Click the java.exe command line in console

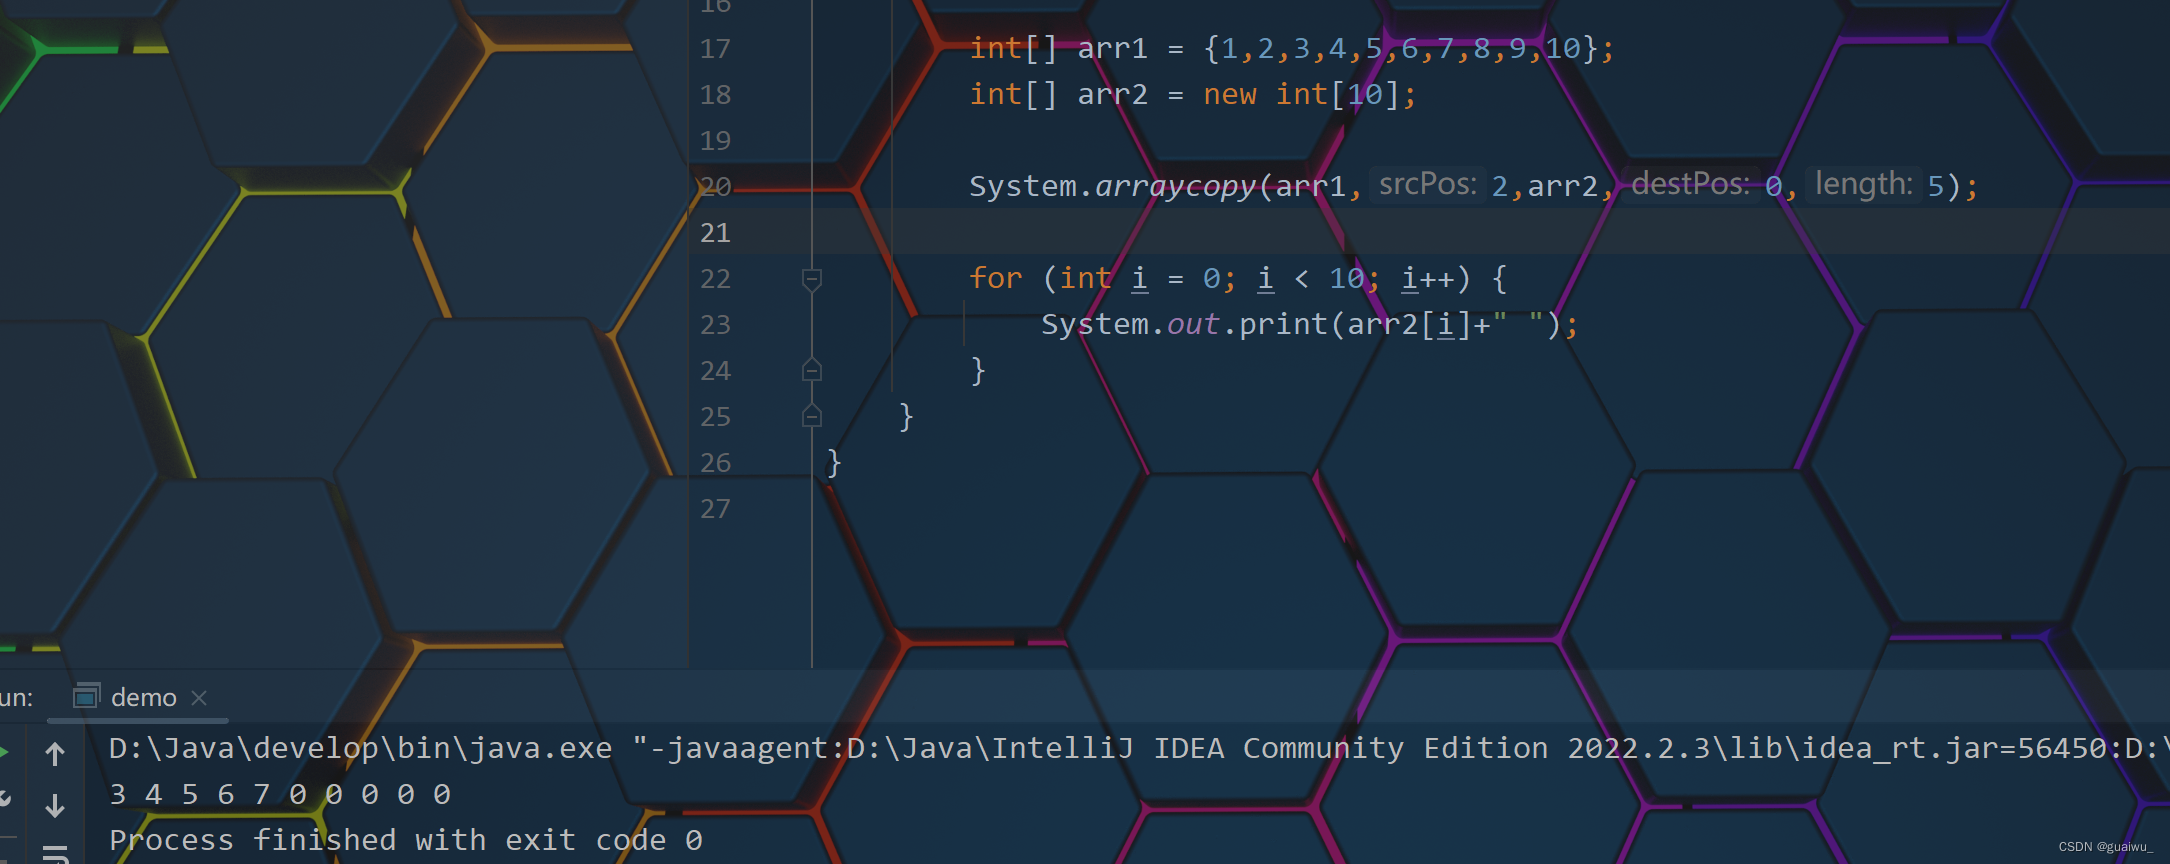[x=1139, y=749]
